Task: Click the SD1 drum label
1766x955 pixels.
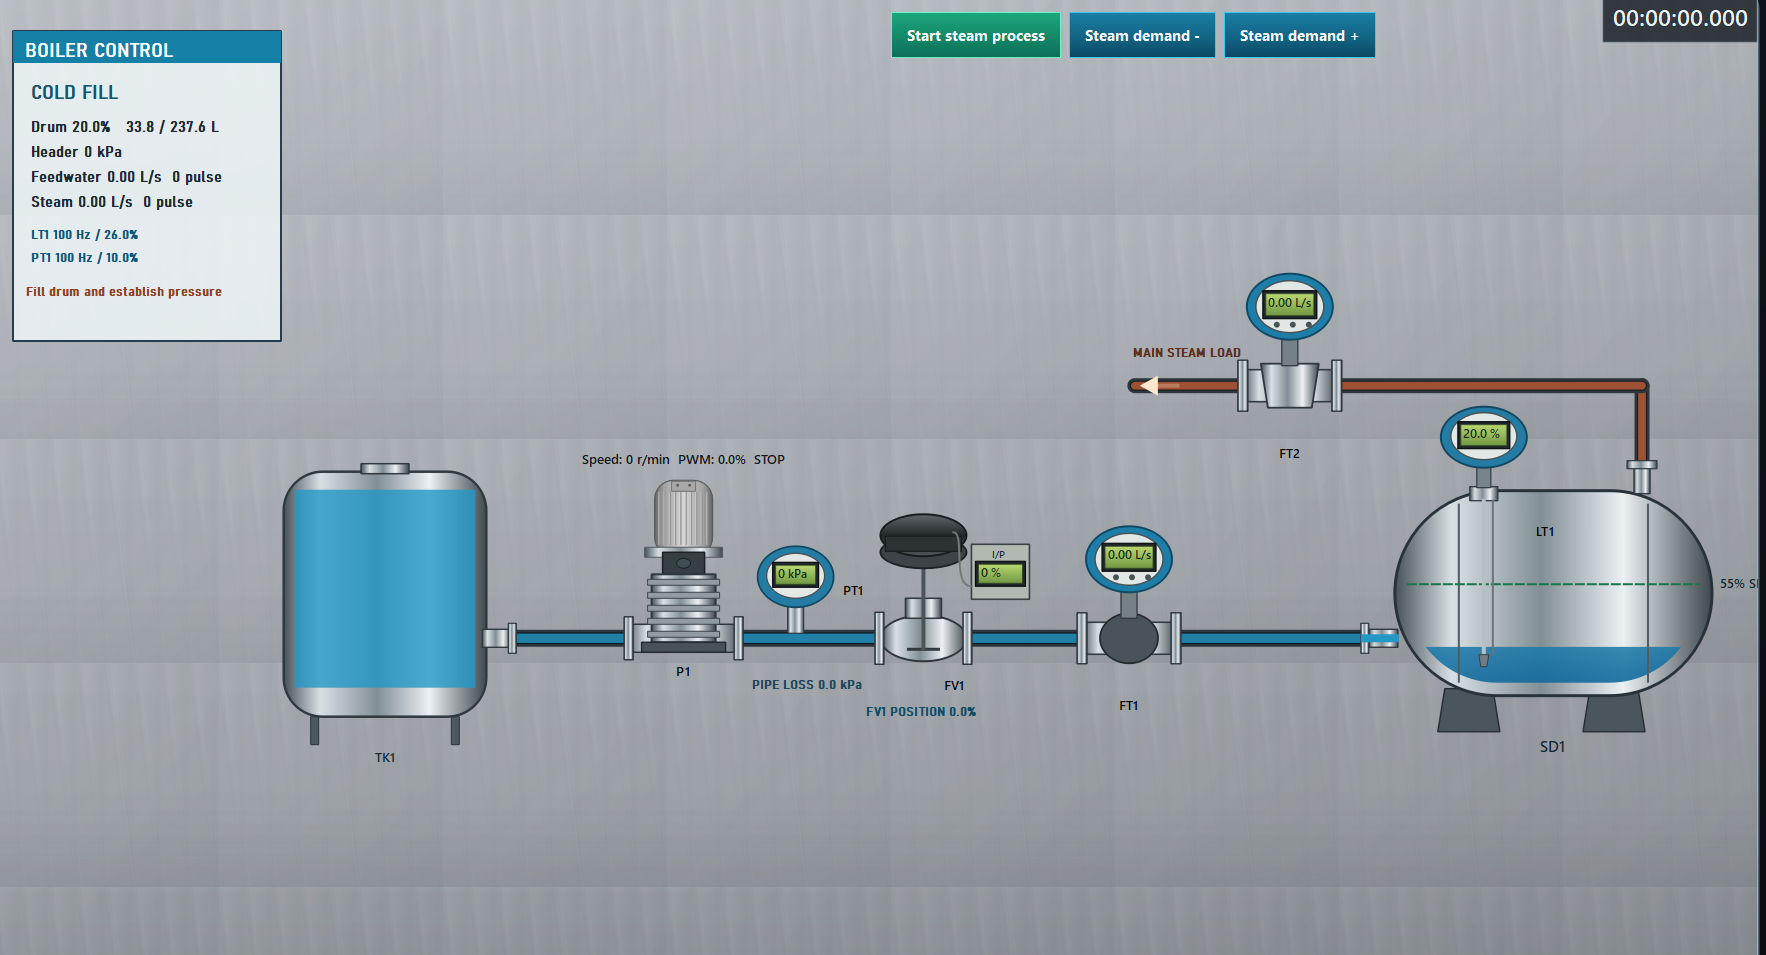Action: click(1552, 747)
